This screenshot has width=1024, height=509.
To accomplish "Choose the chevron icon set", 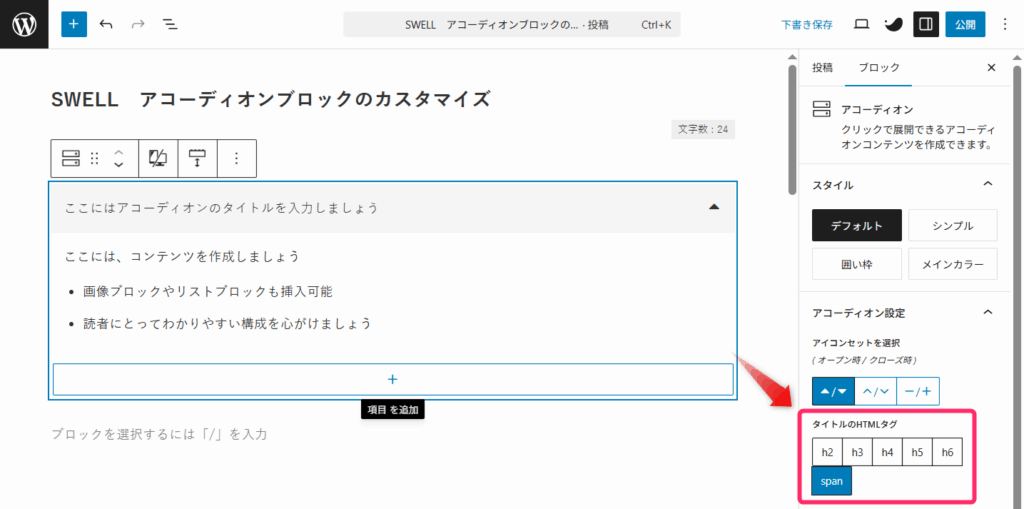I will [876, 391].
